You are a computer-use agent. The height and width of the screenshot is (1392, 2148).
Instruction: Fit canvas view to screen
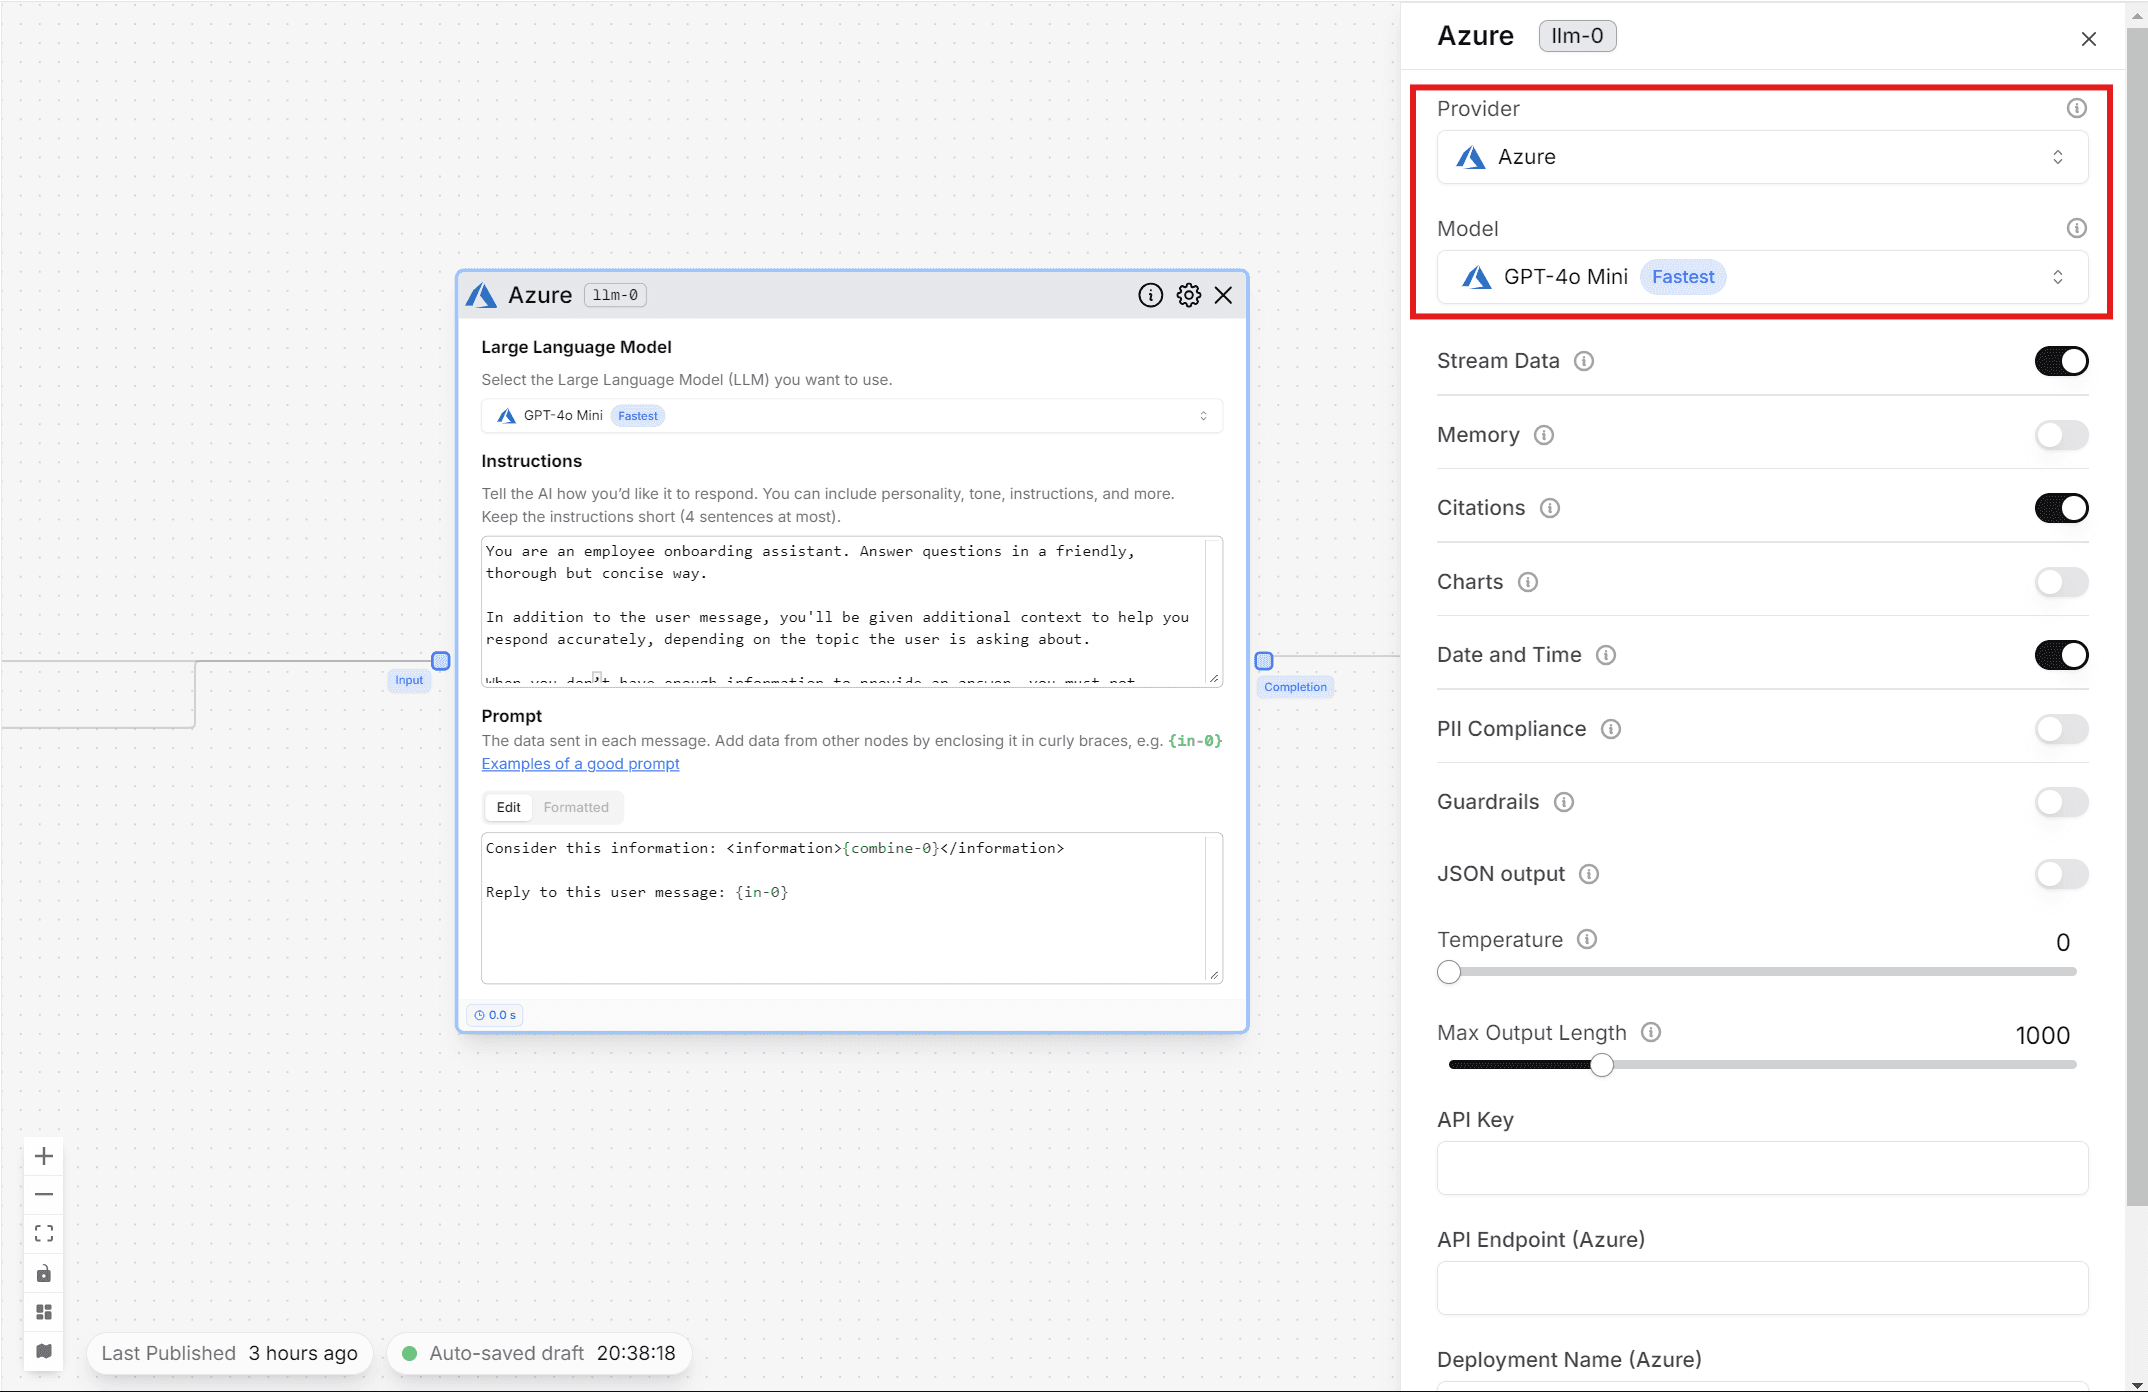pos(44,1233)
